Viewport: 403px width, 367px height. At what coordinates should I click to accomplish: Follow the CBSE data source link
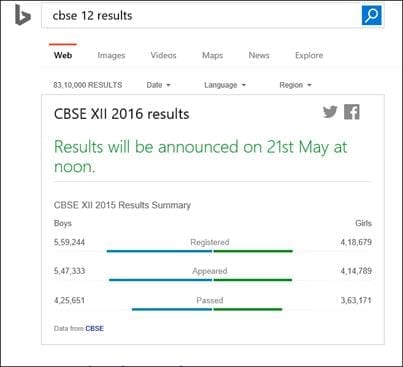pos(94,328)
